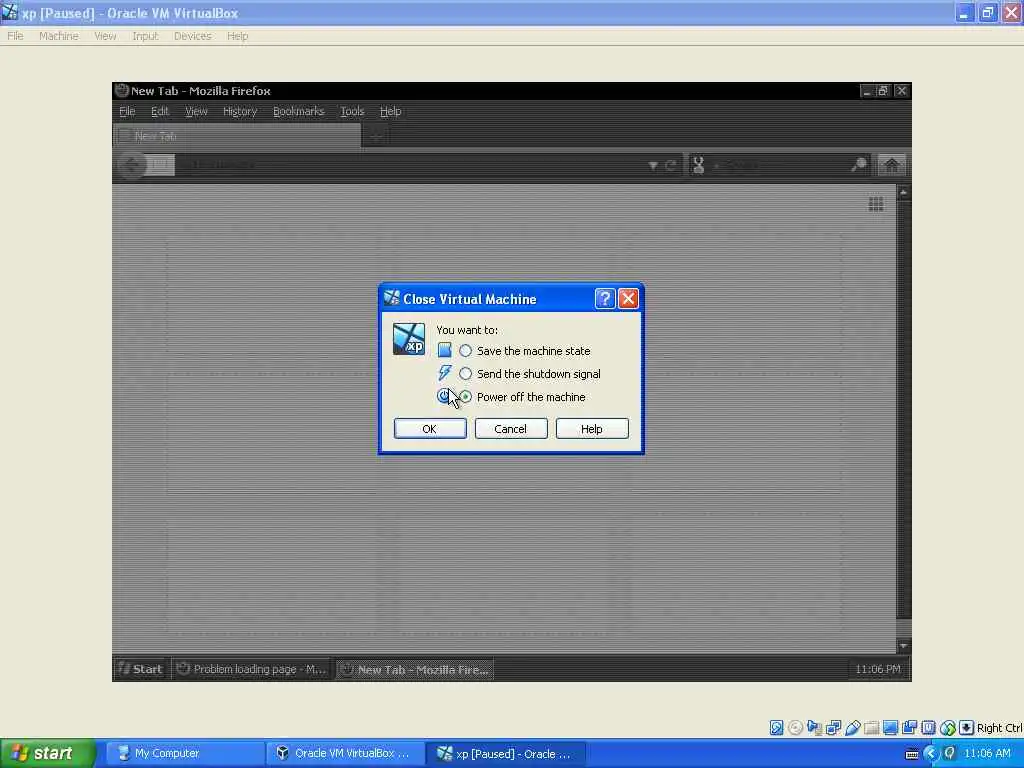Click guest Firefox home icon

[891, 165]
